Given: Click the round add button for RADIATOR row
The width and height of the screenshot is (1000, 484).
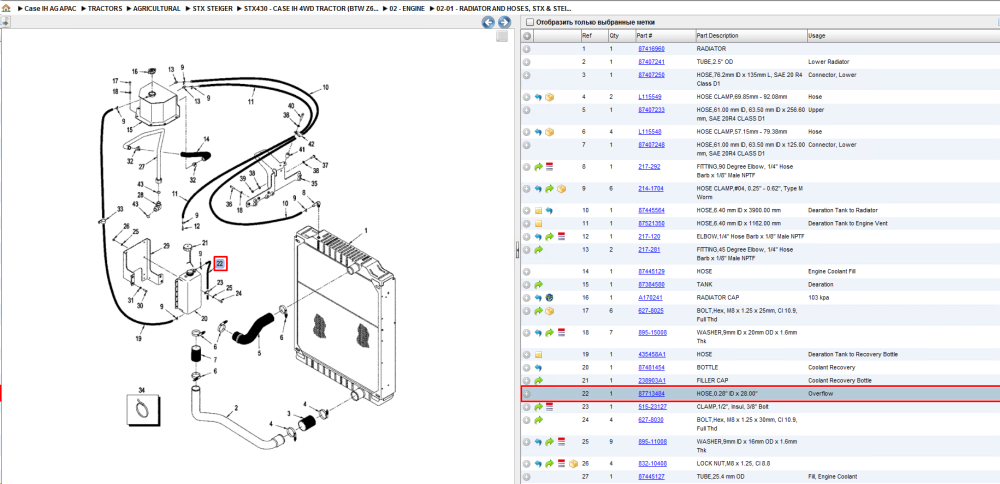Looking at the screenshot, I should coord(527,49).
